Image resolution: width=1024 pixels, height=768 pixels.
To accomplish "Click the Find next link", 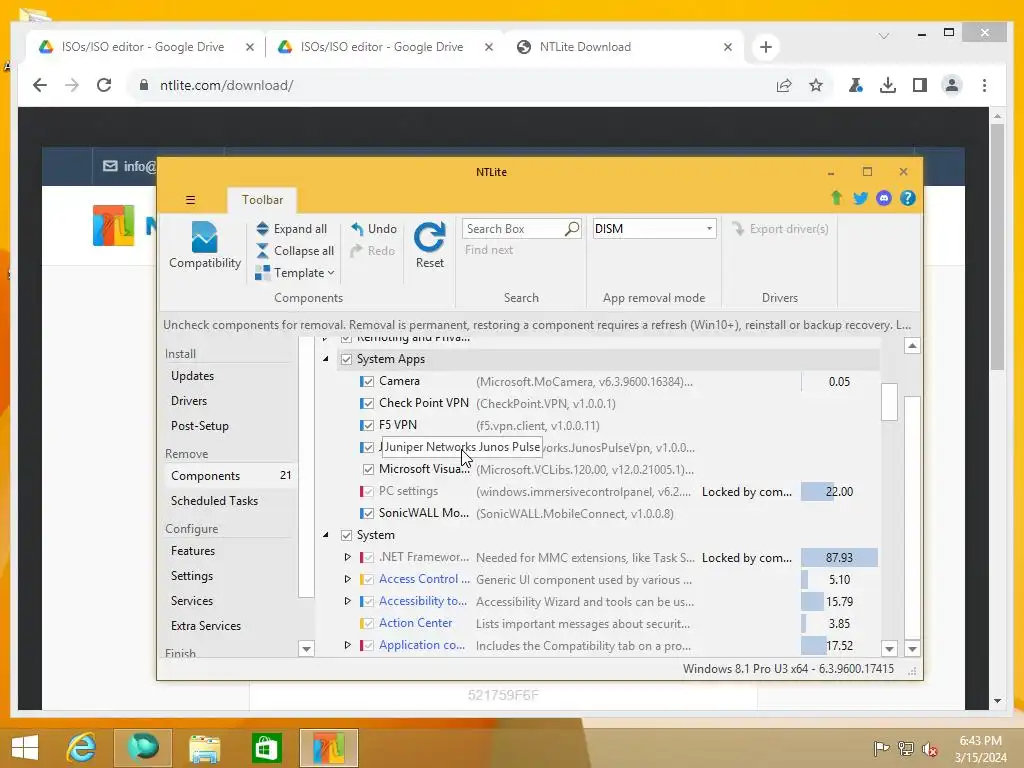I will [488, 250].
